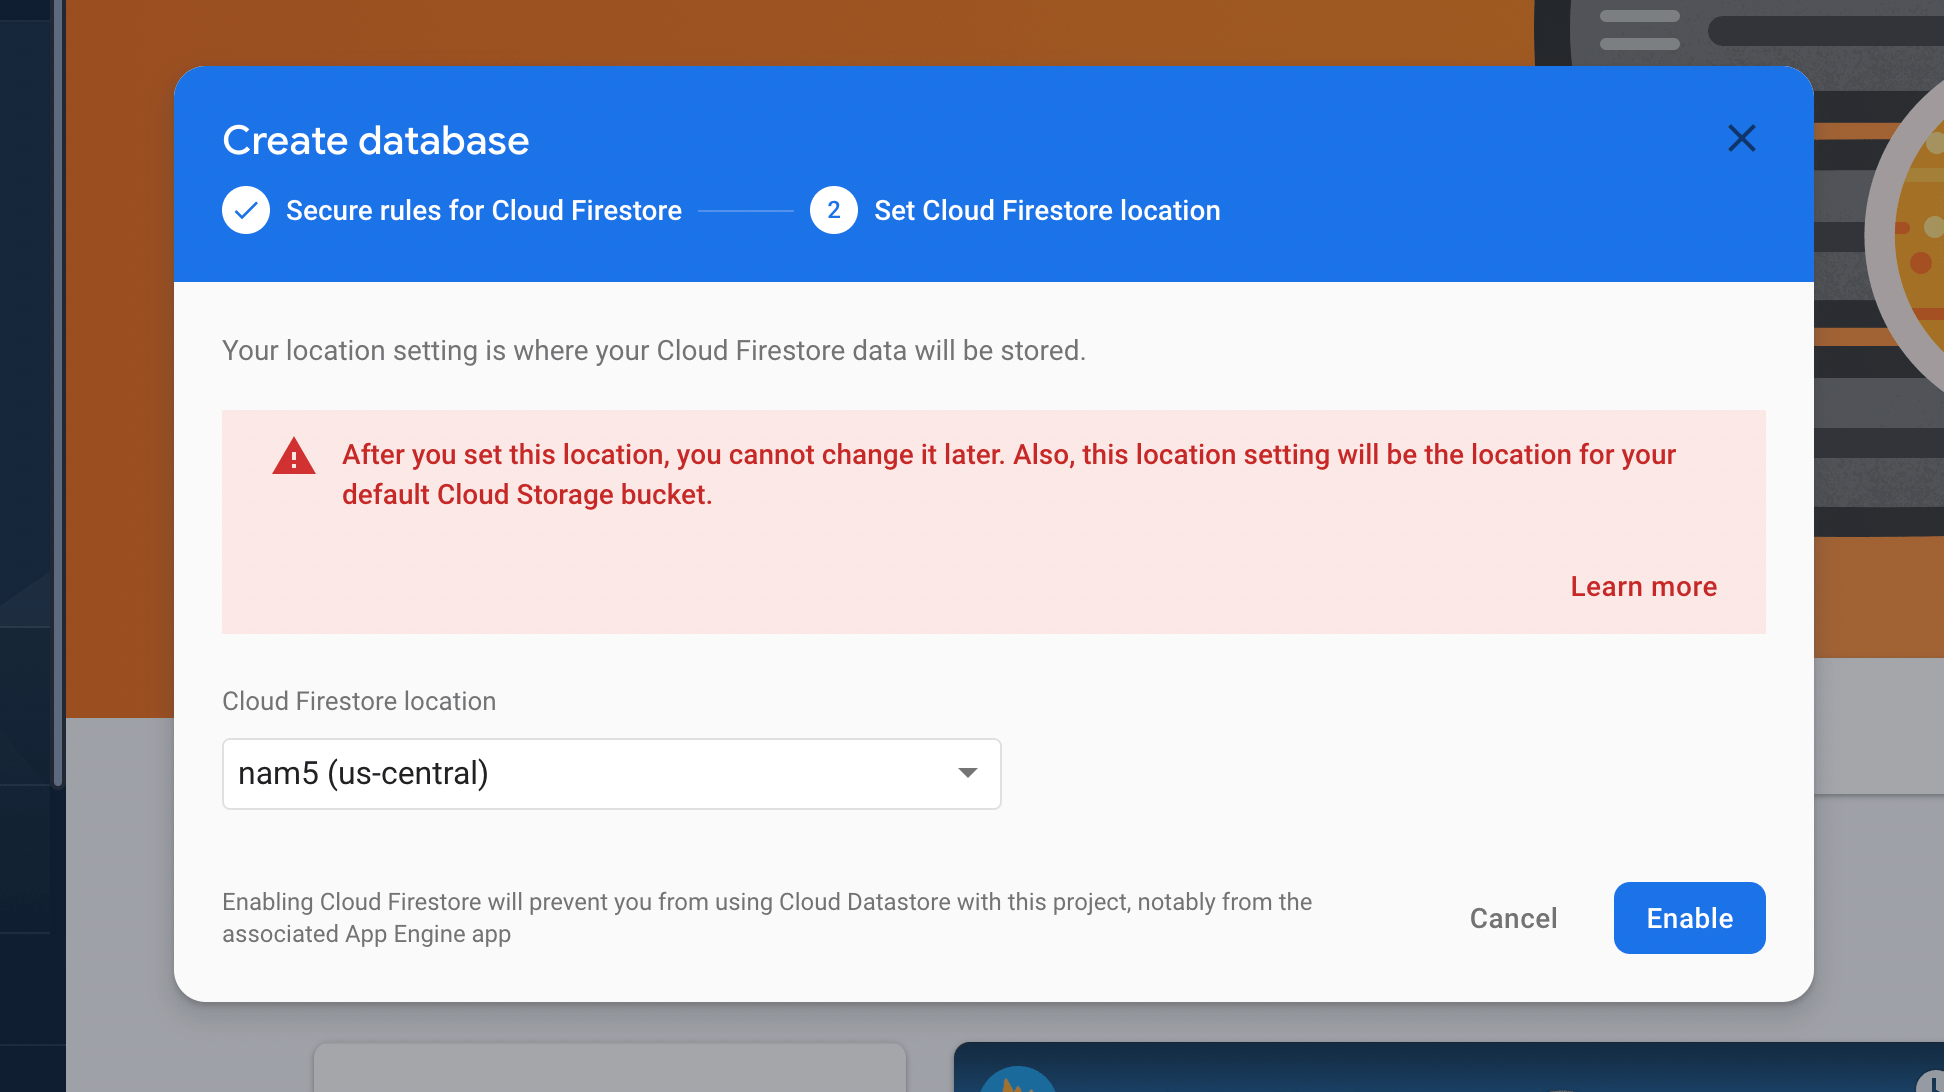
Task: Click the Cloud Firestore location field label
Action: (x=359, y=701)
